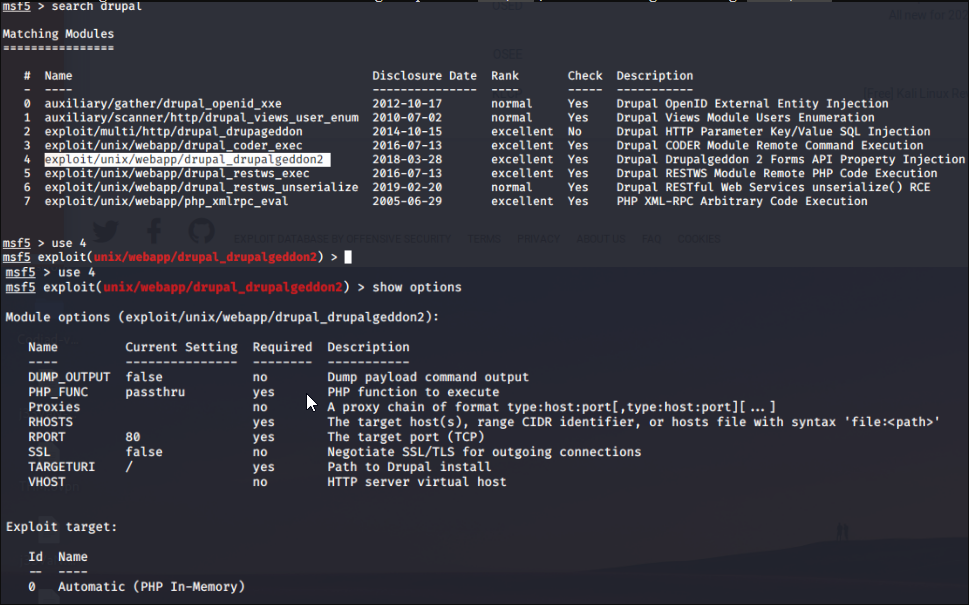Click 'Drupal CODER Module Remote Command Execution' description
Viewport: 969px width, 605px height.
click(770, 146)
